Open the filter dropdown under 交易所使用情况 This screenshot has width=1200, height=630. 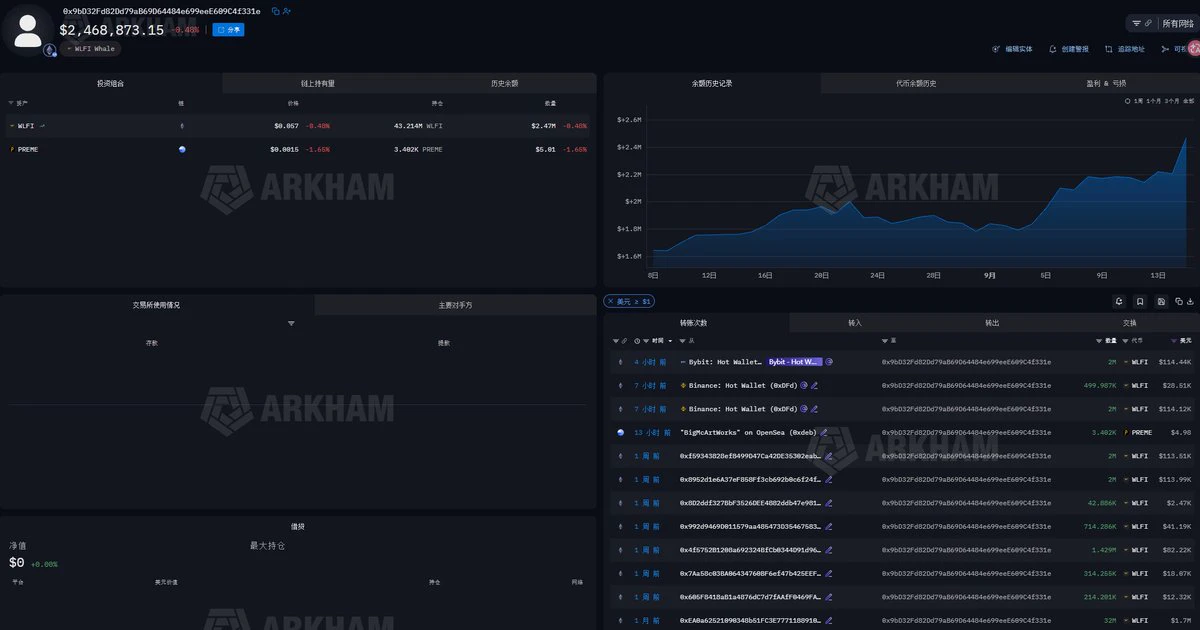(x=291, y=324)
